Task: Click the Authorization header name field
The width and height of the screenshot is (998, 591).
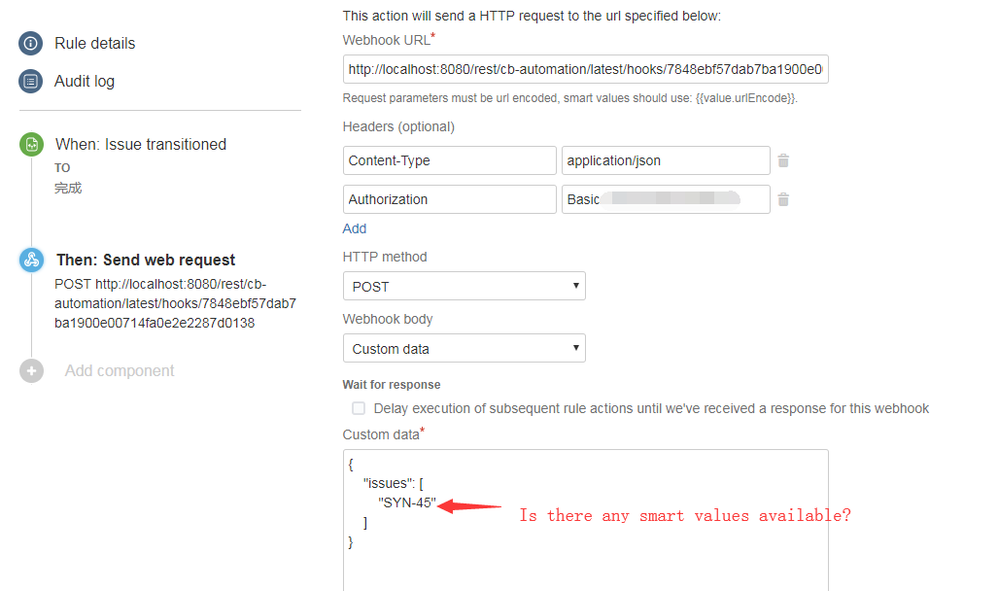Action: (x=449, y=199)
